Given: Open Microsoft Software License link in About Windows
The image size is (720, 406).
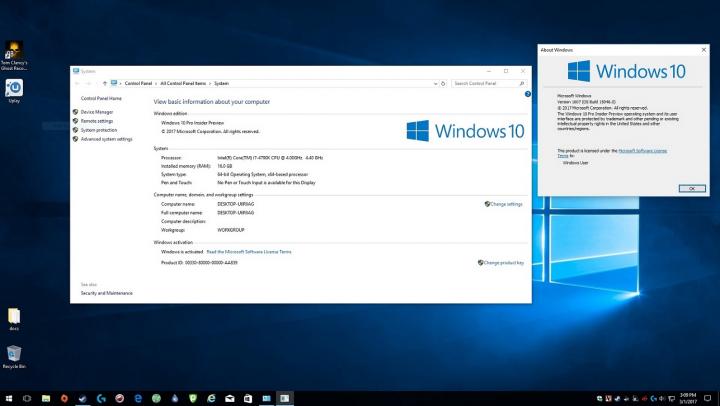Looking at the screenshot, I should pyautogui.click(x=642, y=151).
